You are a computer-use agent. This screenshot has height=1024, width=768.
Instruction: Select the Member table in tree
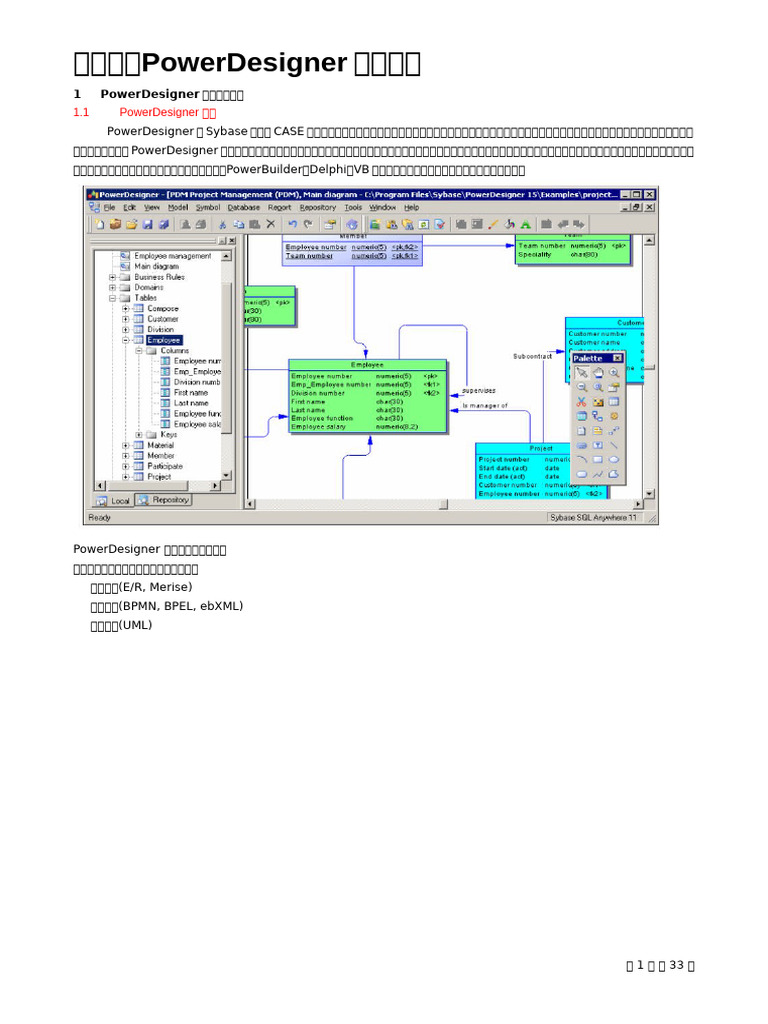point(161,456)
